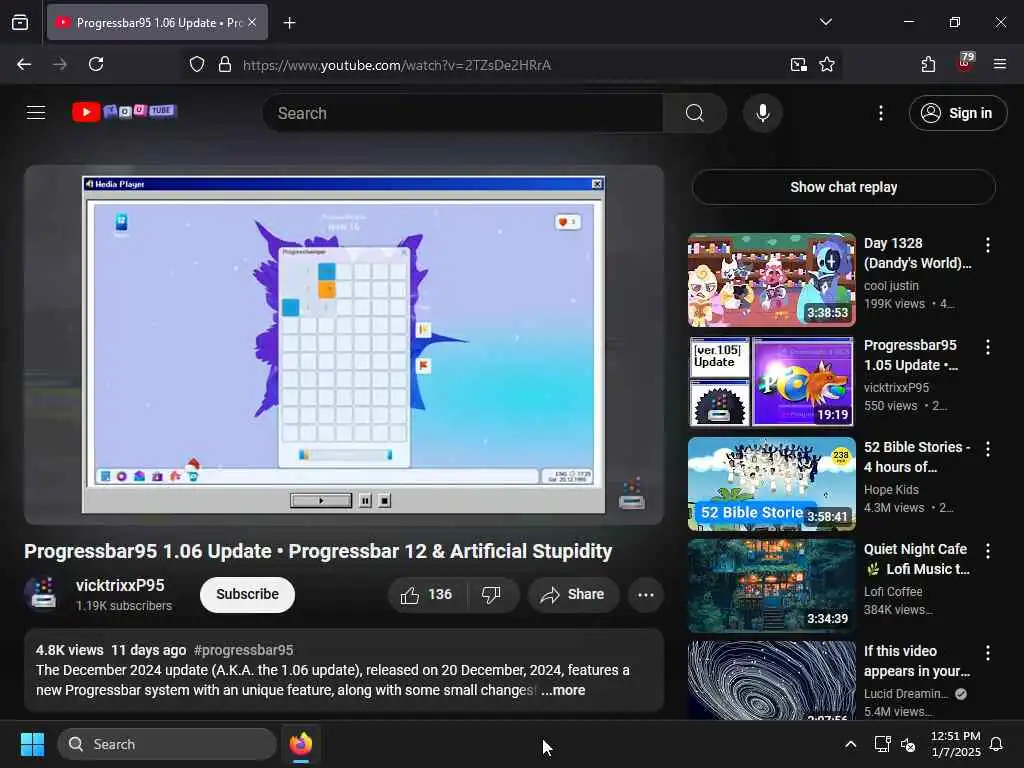
Task: Reload the current page
Action: (96, 64)
